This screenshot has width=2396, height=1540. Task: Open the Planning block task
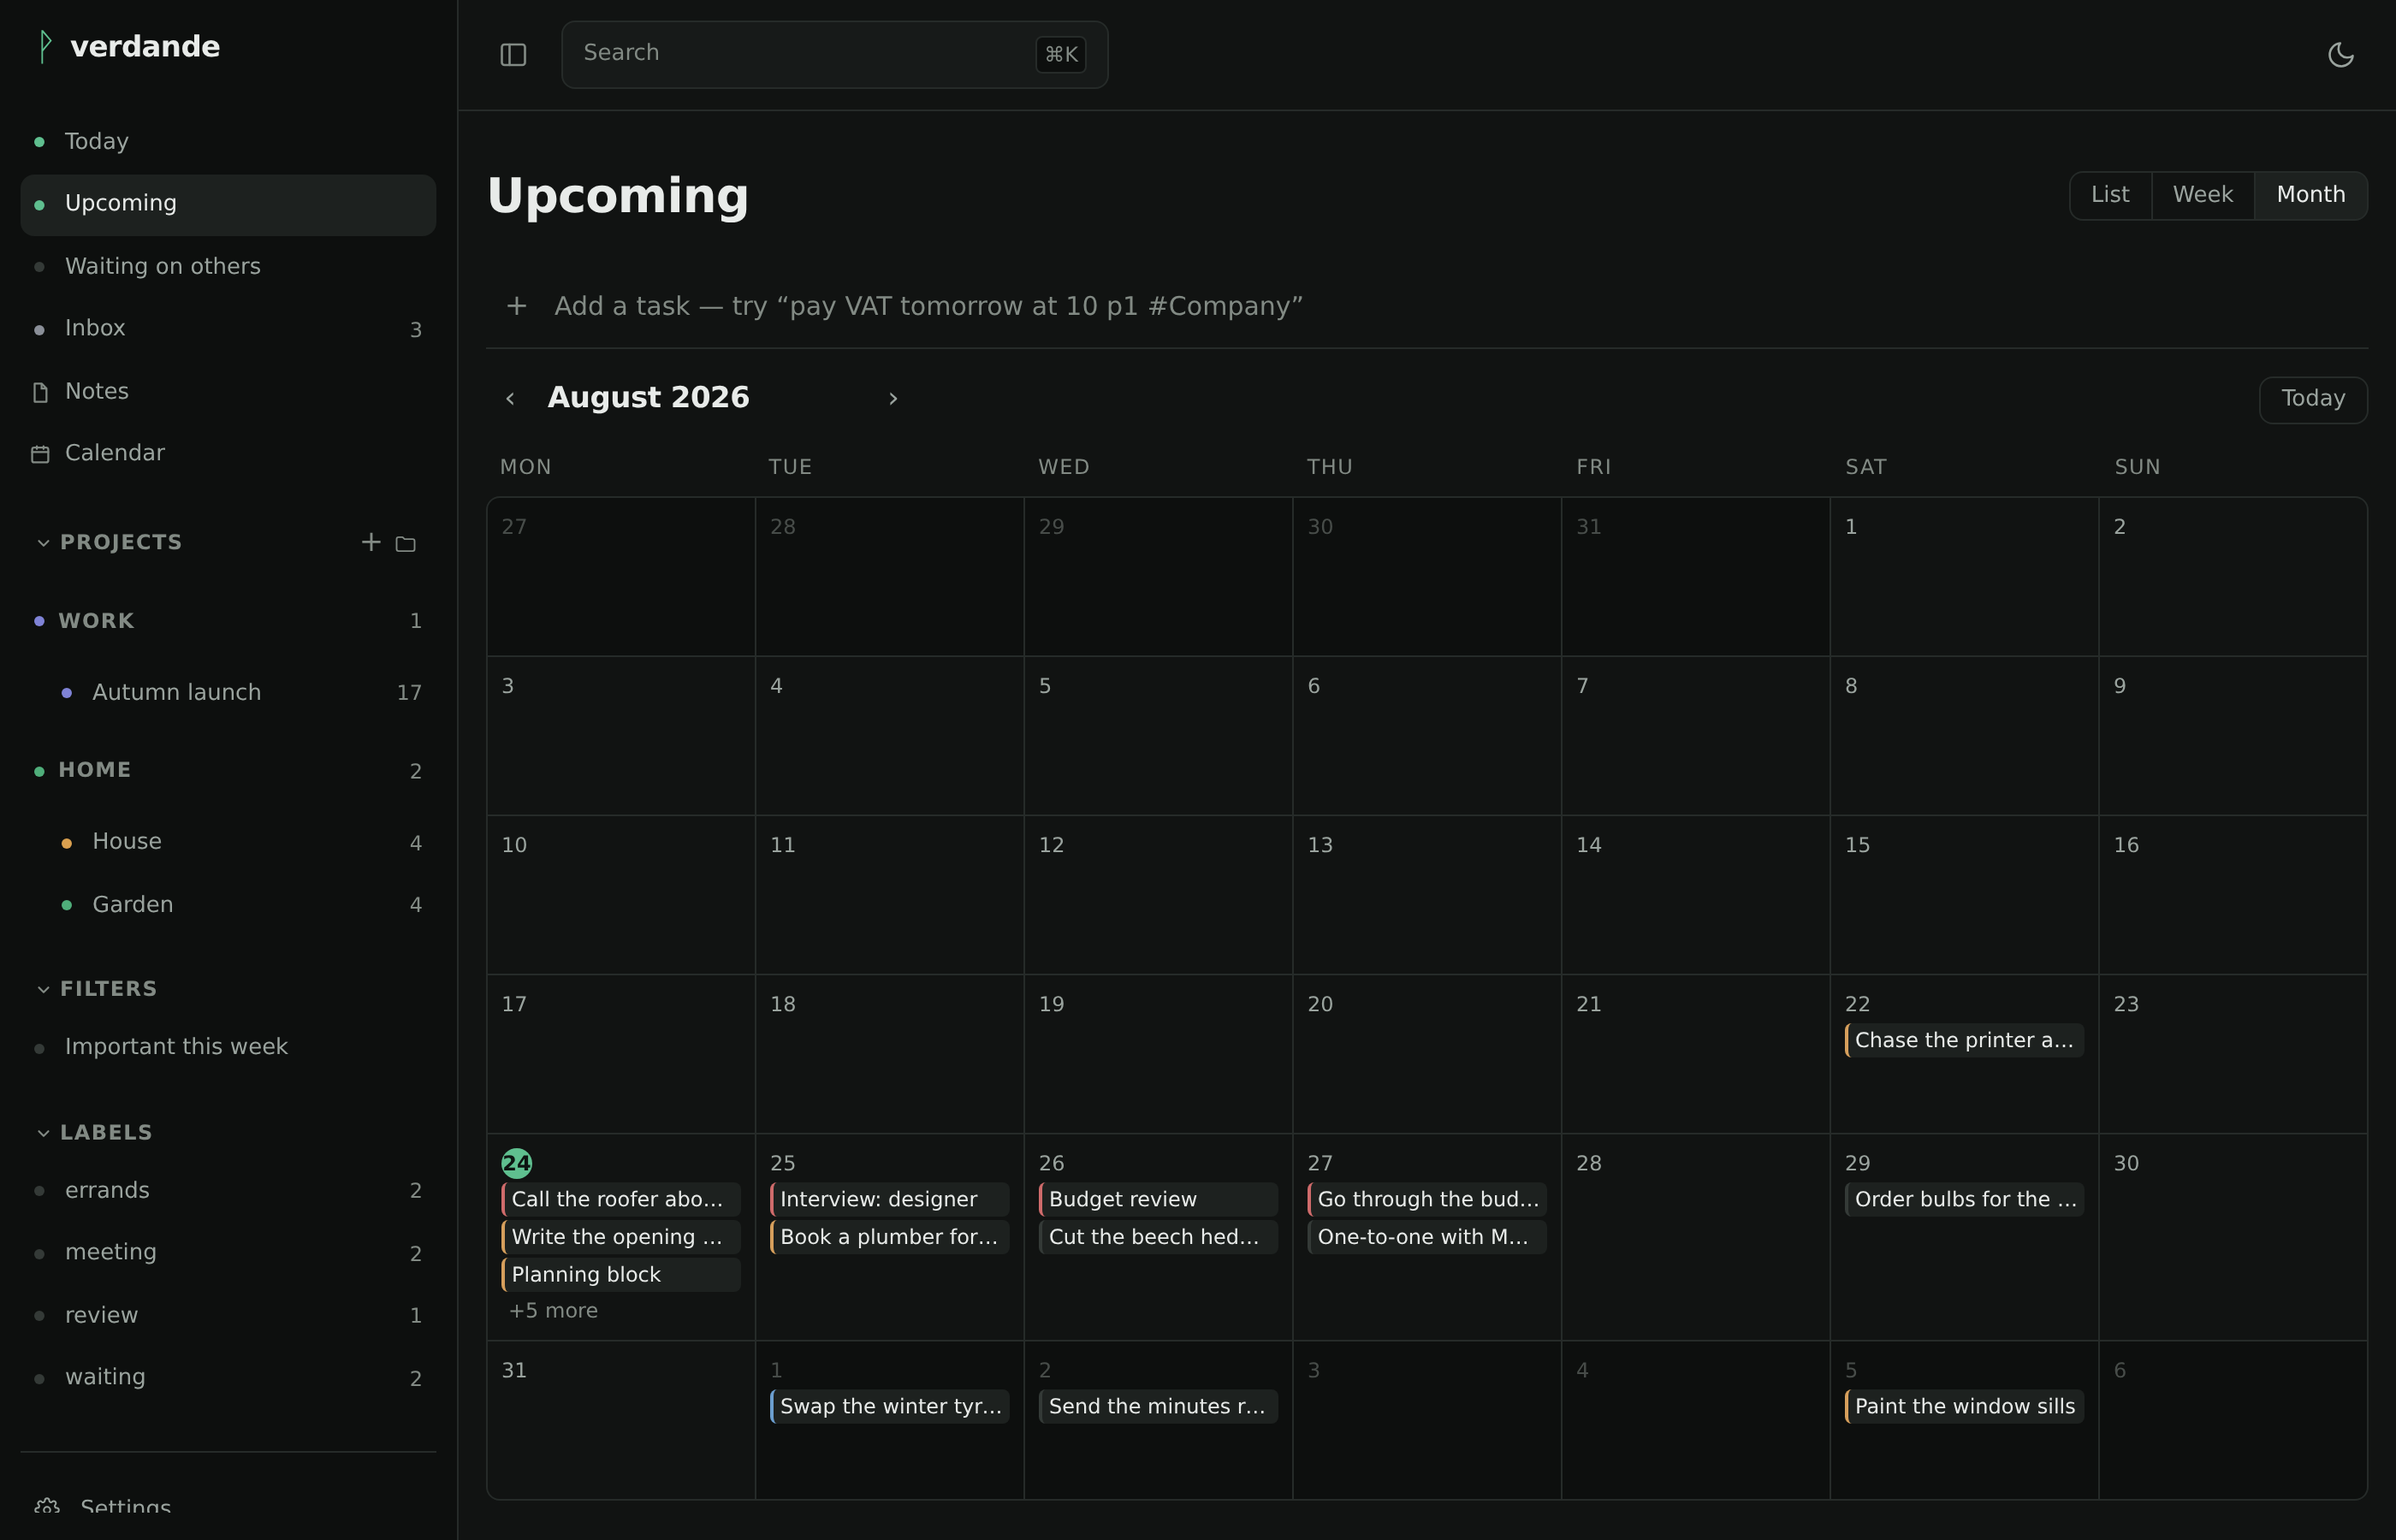coord(620,1275)
